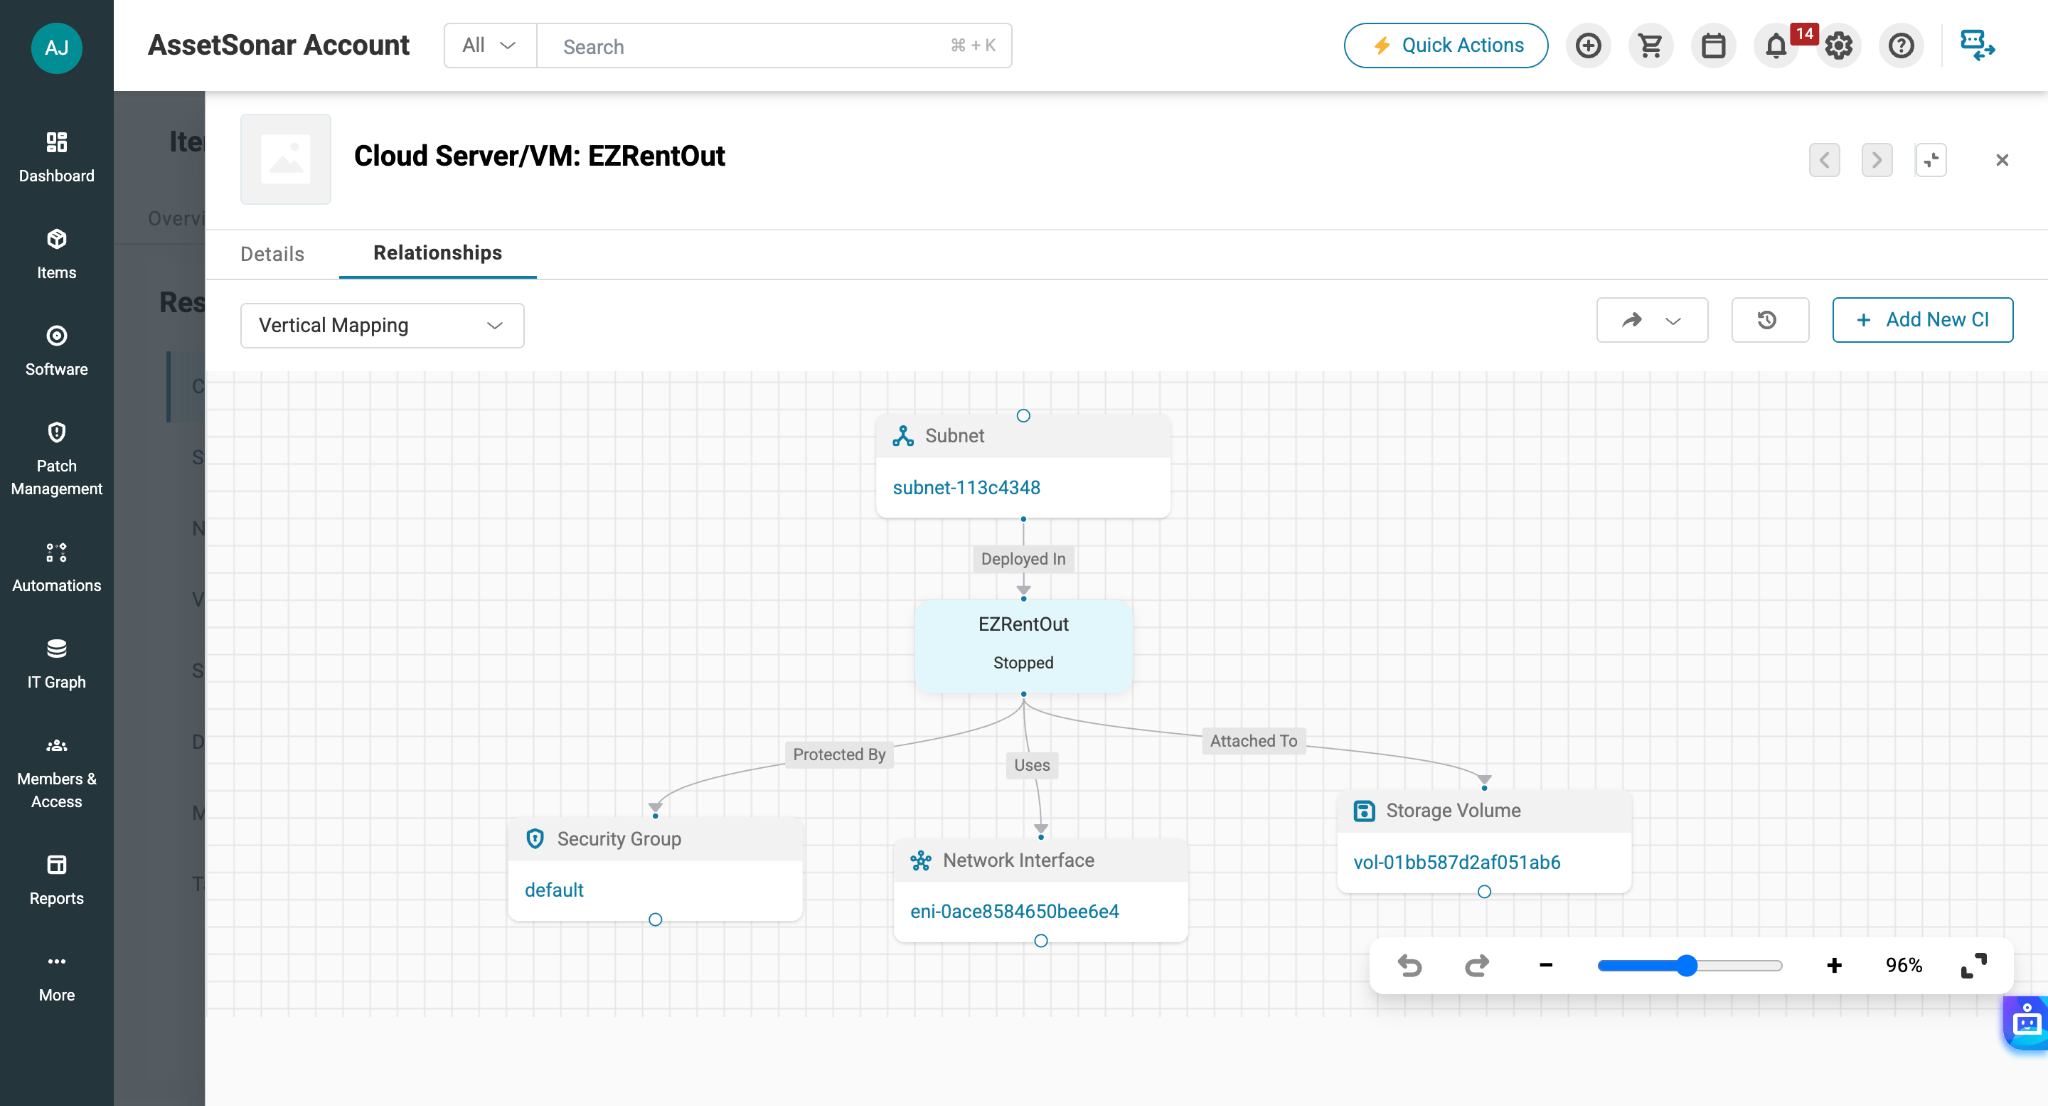Open the settings gear icon

pos(1839,46)
